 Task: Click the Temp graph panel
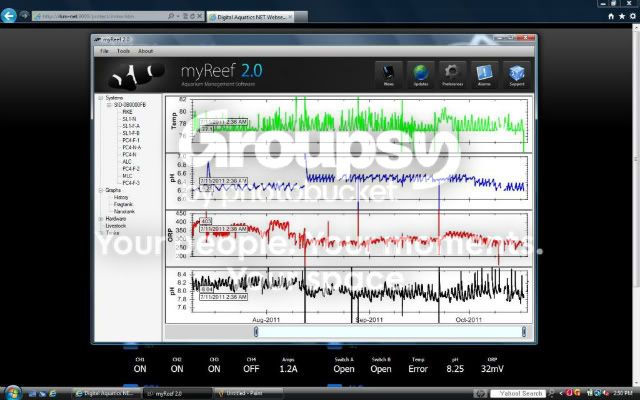click(x=349, y=124)
